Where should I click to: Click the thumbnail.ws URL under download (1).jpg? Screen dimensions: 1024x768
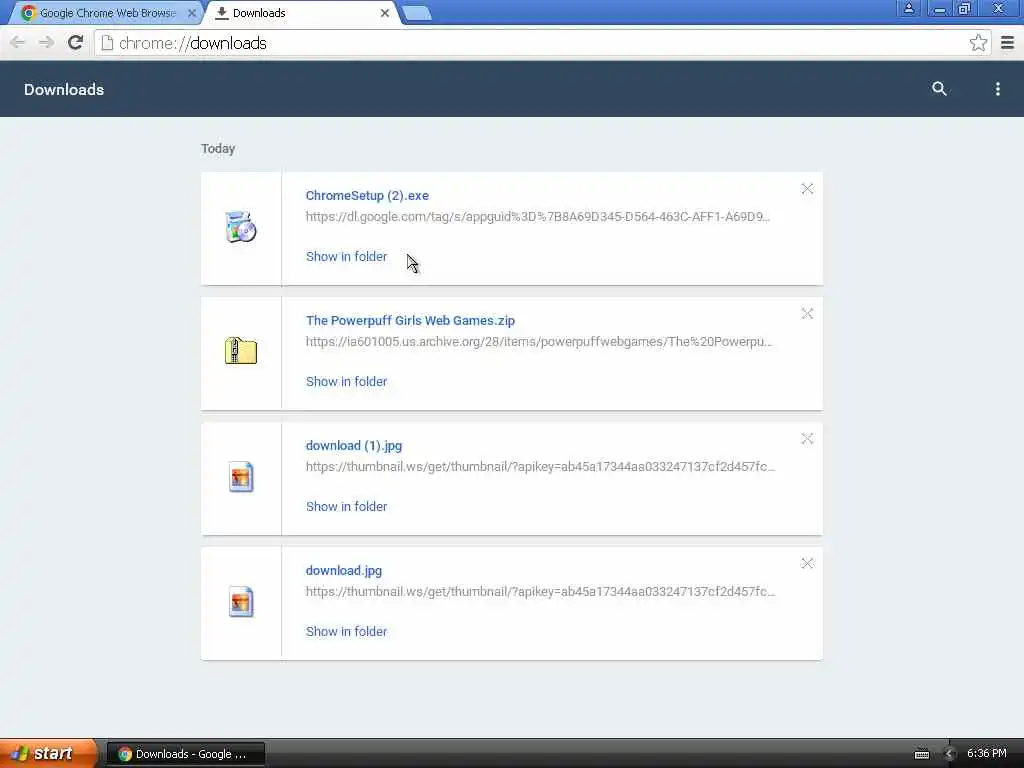541,466
